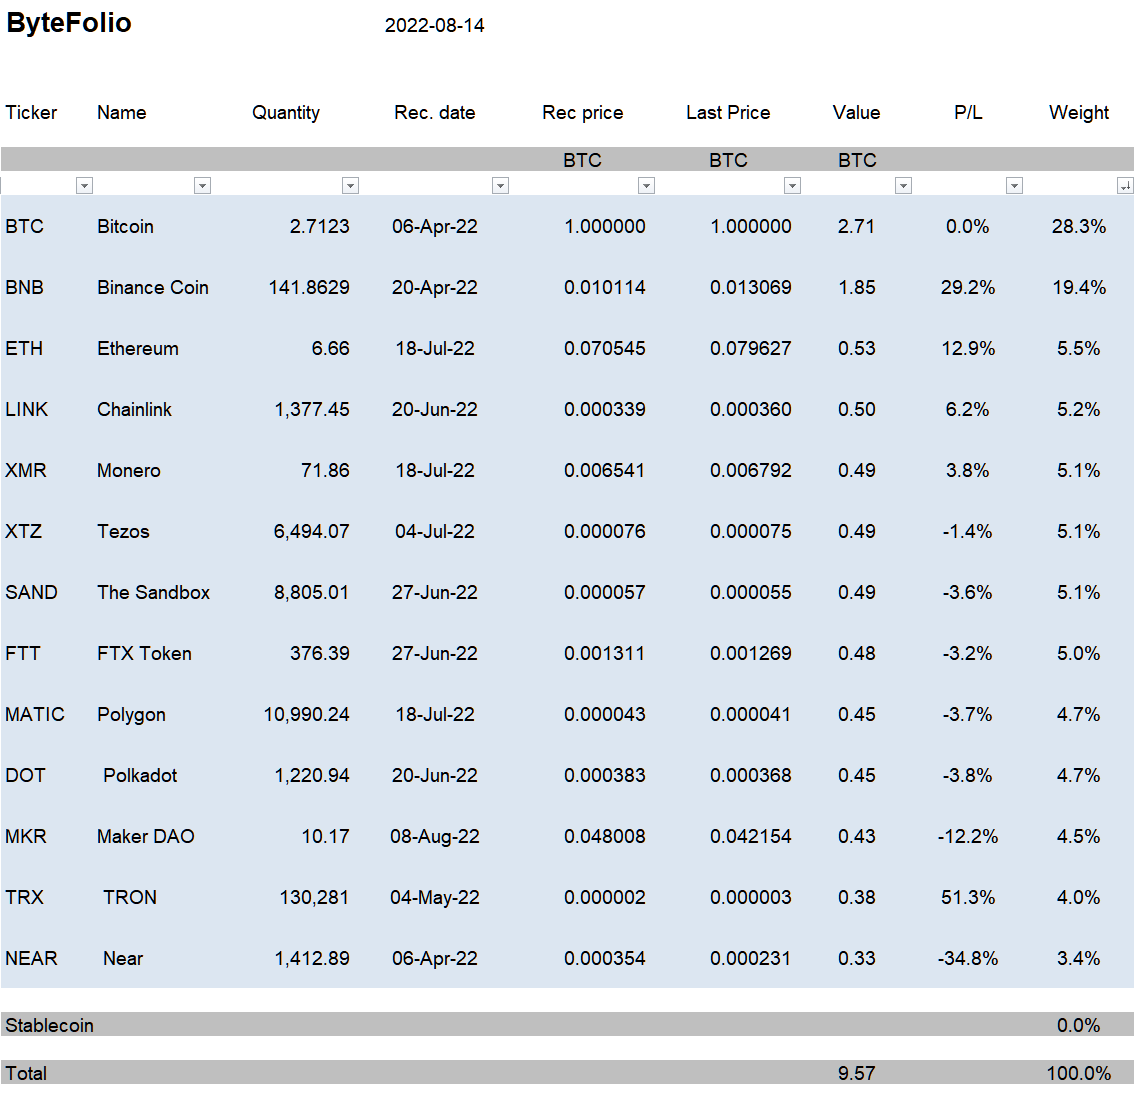Click the Name column header
This screenshot has width=1141, height=1104.
click(122, 113)
